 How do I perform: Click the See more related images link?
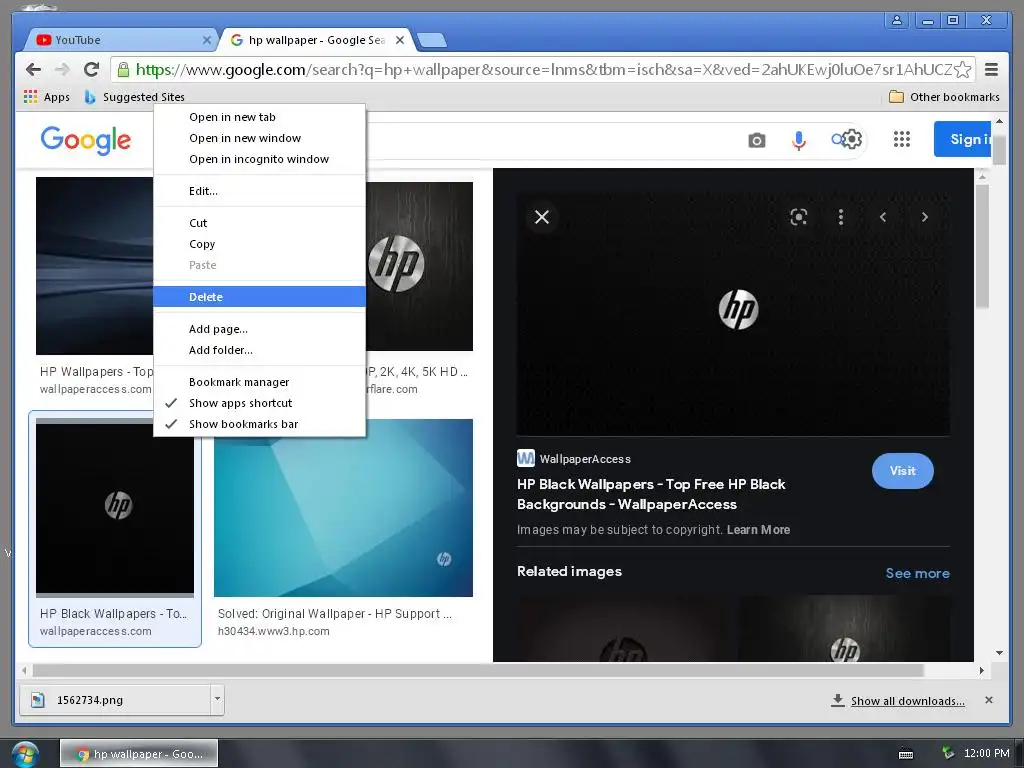click(x=918, y=573)
